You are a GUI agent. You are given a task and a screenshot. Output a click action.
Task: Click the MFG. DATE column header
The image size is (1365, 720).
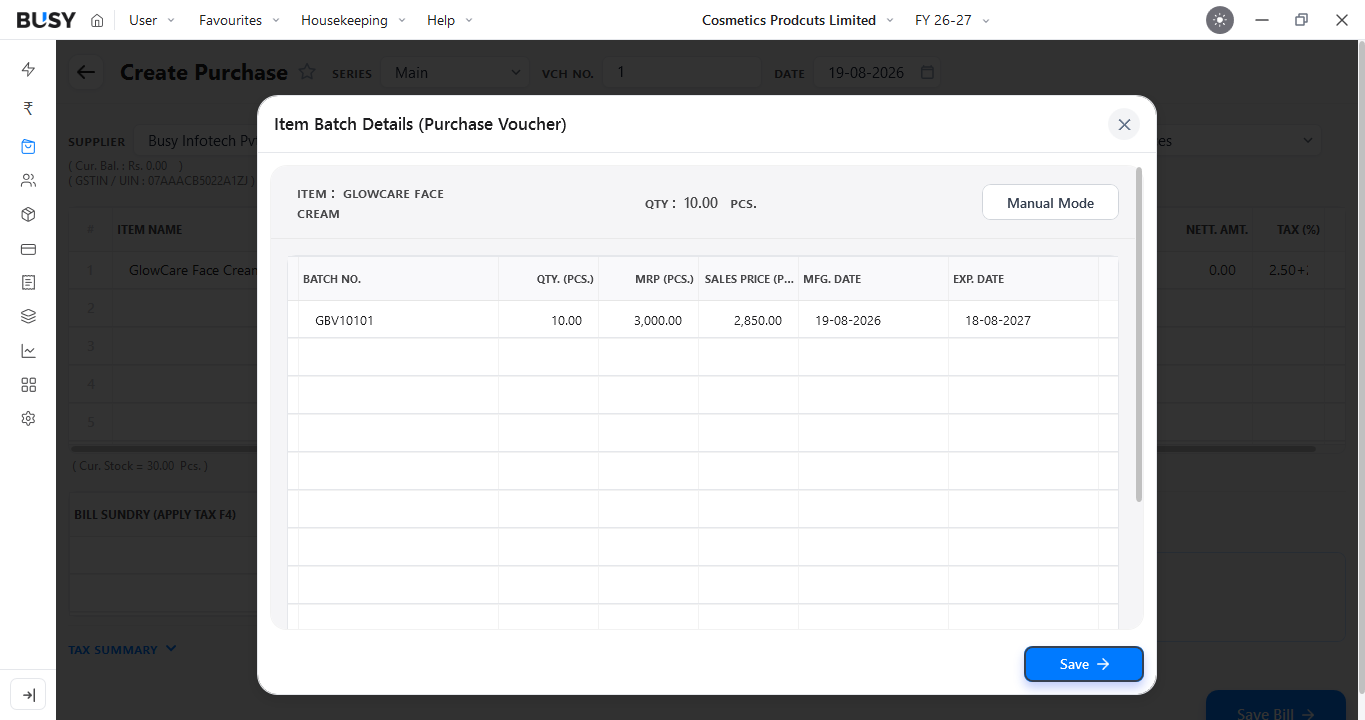[873, 279]
